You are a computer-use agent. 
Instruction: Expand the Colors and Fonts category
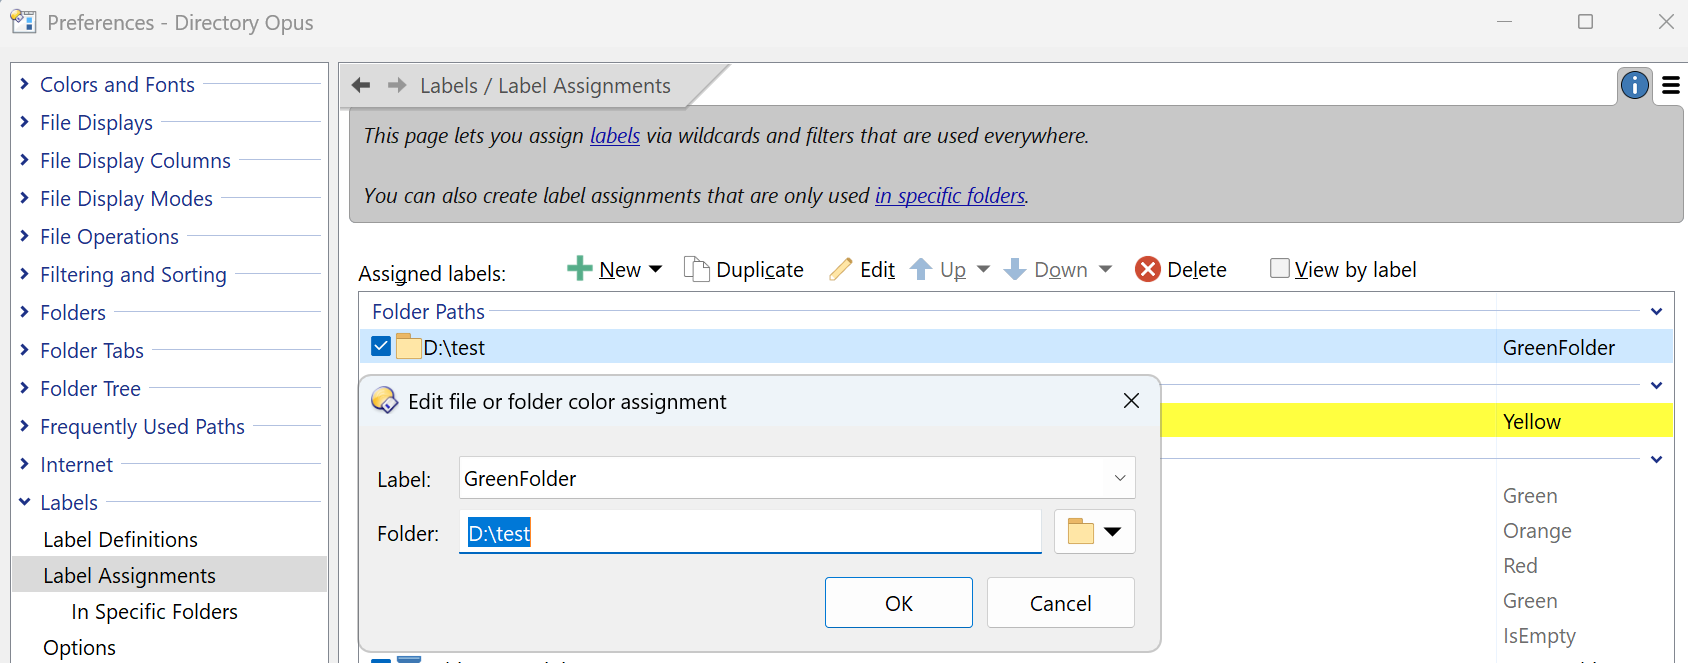pyautogui.click(x=25, y=85)
